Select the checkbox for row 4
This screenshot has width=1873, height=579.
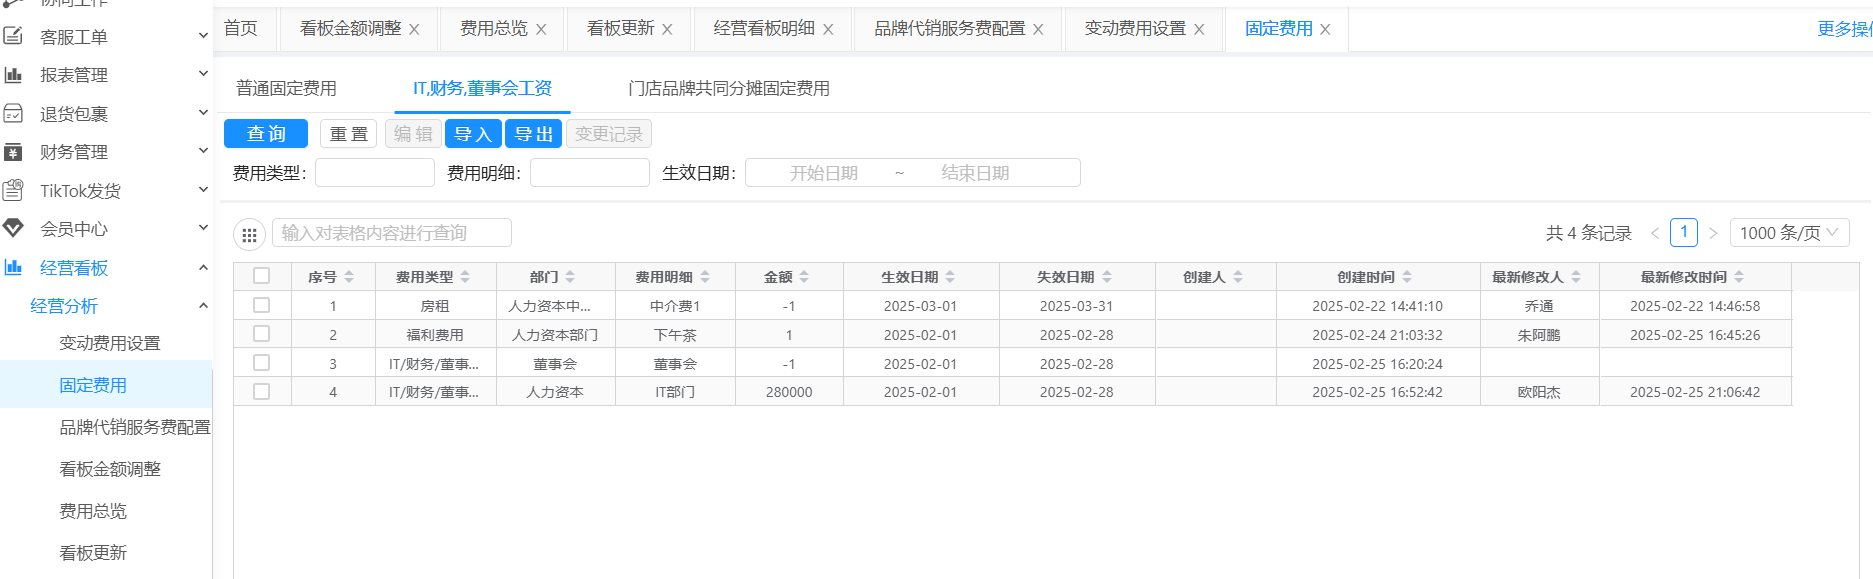tap(262, 391)
